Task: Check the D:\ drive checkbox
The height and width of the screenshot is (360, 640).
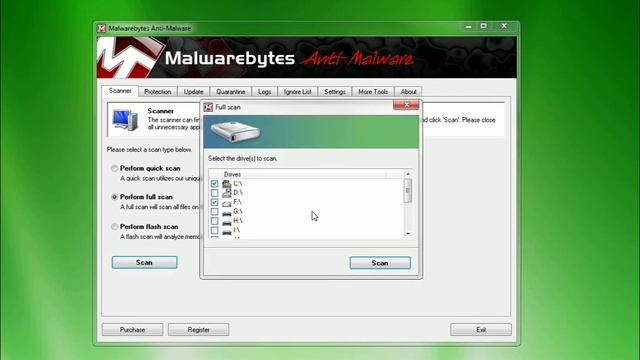Action: (214, 193)
